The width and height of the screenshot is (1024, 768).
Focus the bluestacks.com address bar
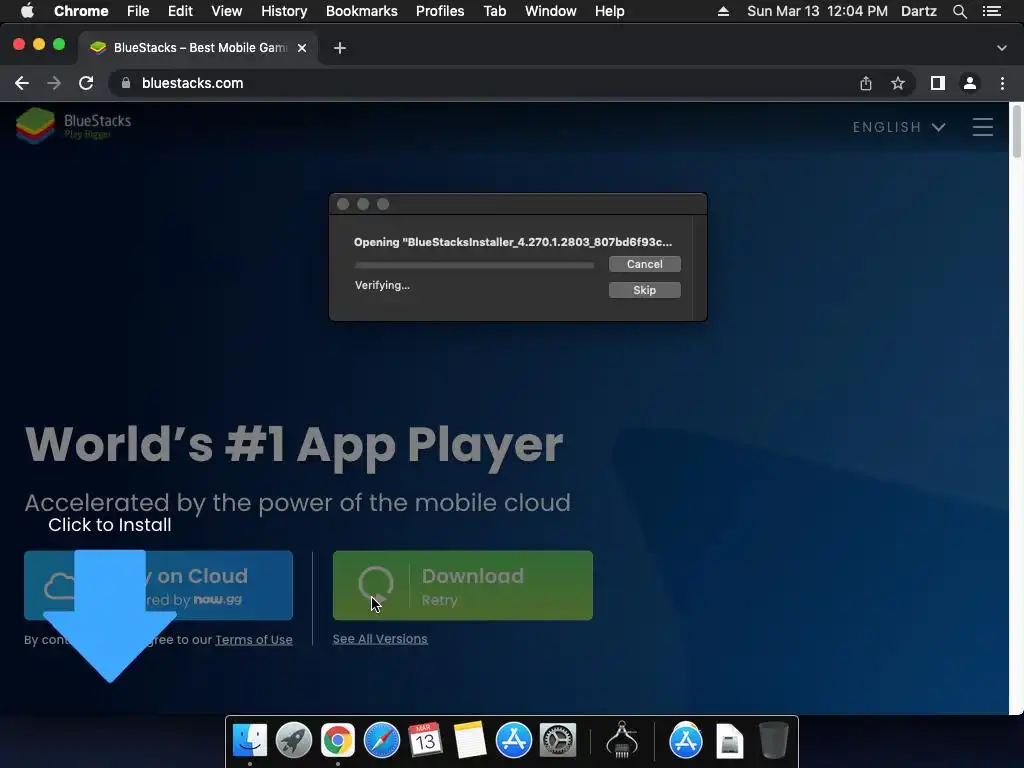tap(483, 83)
